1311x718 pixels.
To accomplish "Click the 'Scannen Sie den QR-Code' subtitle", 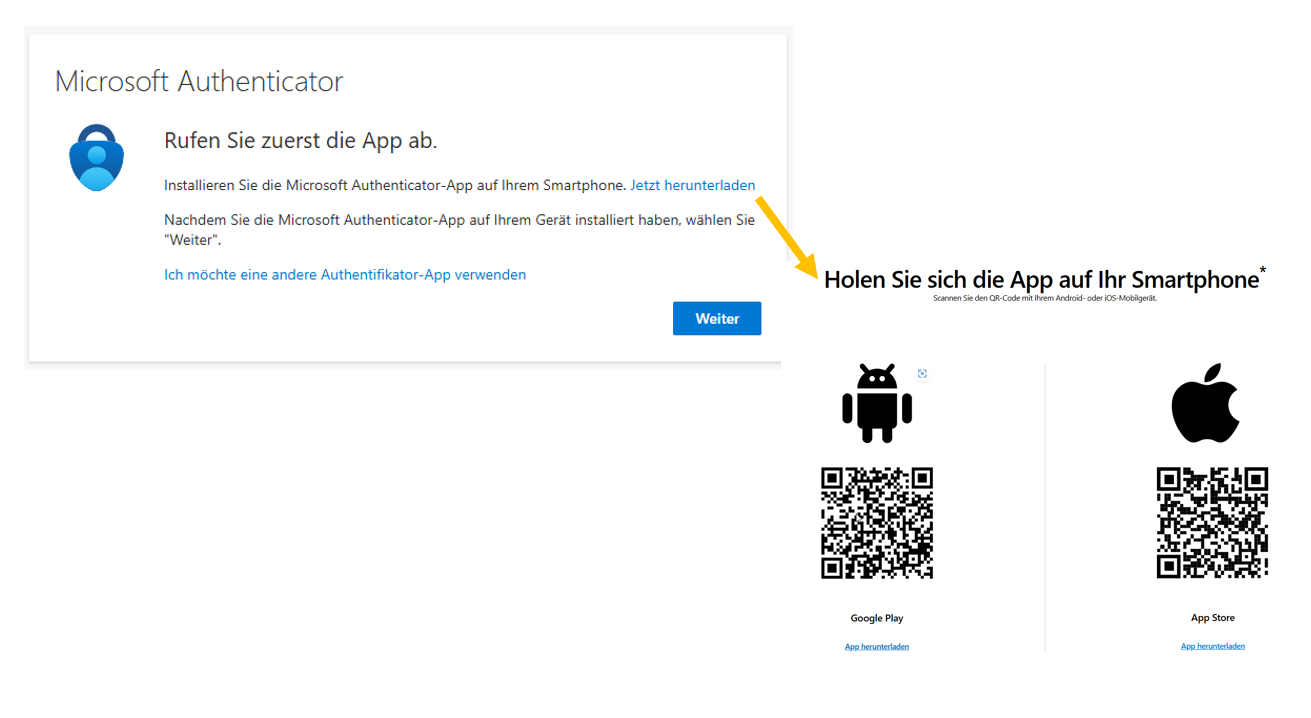I will (x=1045, y=298).
